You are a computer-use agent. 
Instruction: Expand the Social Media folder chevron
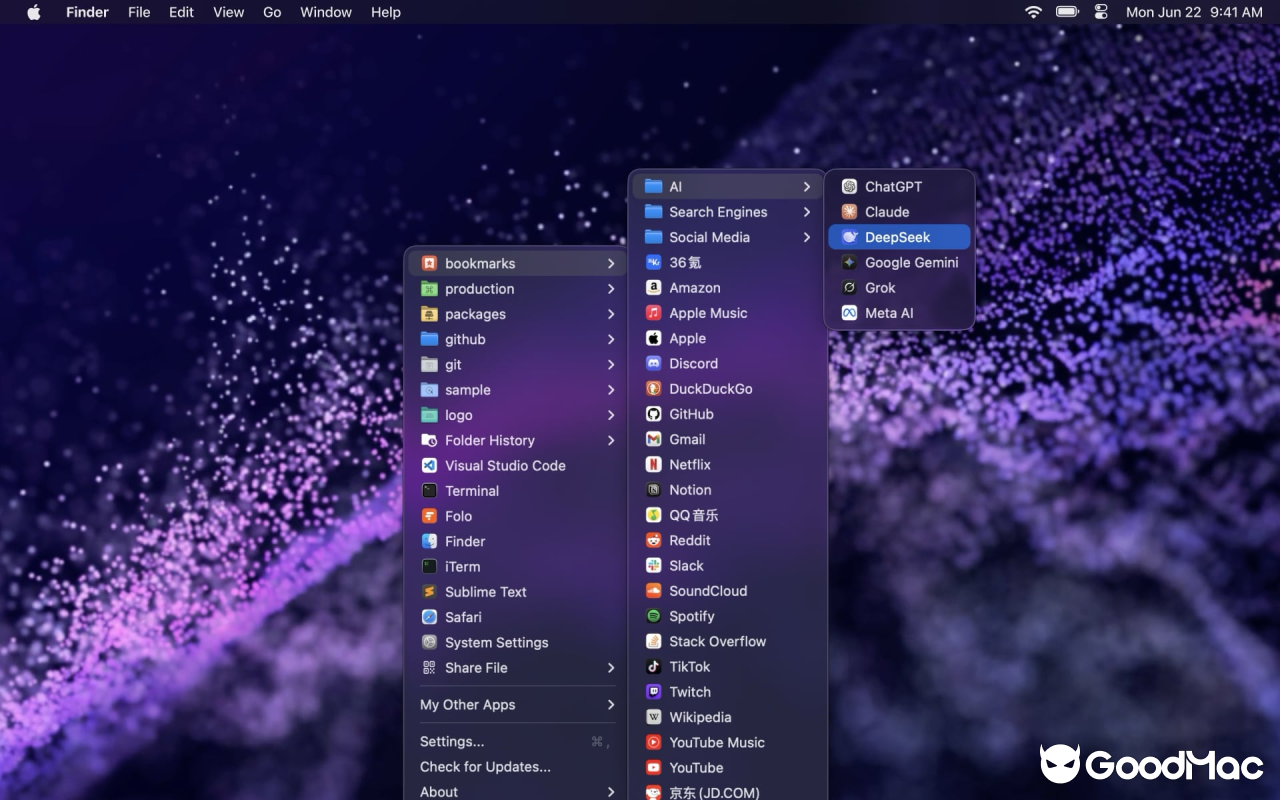pos(807,237)
